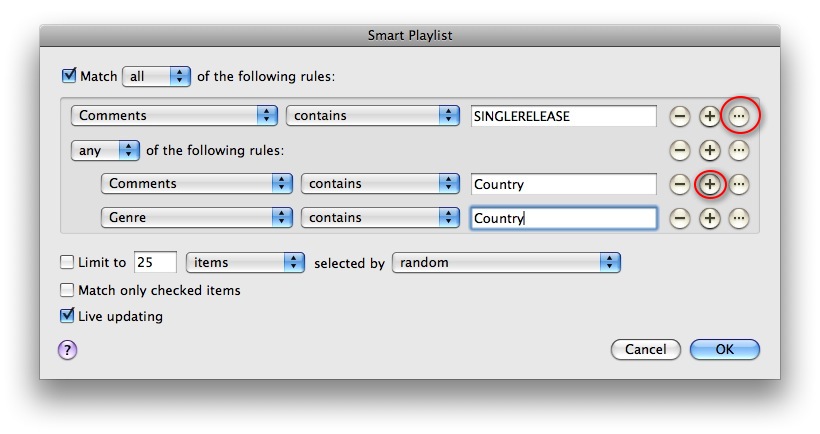The height and width of the screenshot is (434, 820).
Task: Disable Live updating checkbox
Action: click(x=67, y=316)
